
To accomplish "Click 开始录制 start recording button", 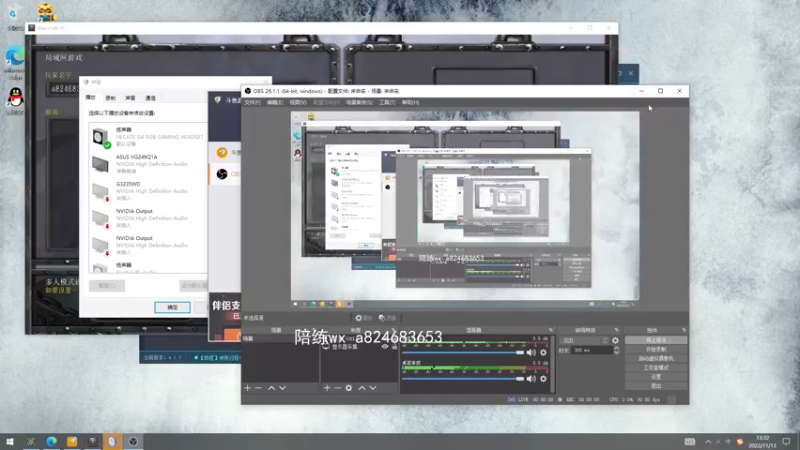I will point(656,349).
